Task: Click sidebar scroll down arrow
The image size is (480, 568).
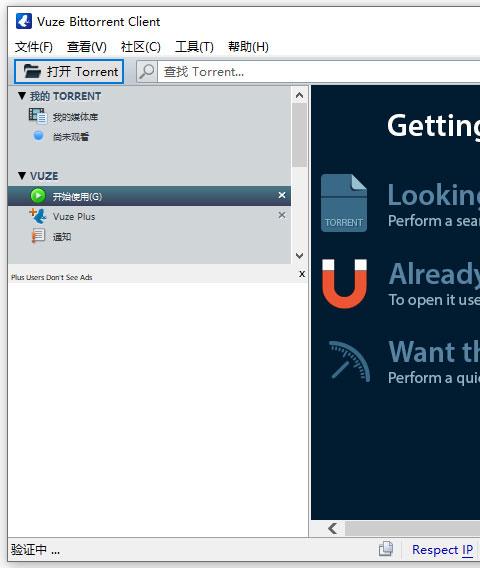Action: 299,255
